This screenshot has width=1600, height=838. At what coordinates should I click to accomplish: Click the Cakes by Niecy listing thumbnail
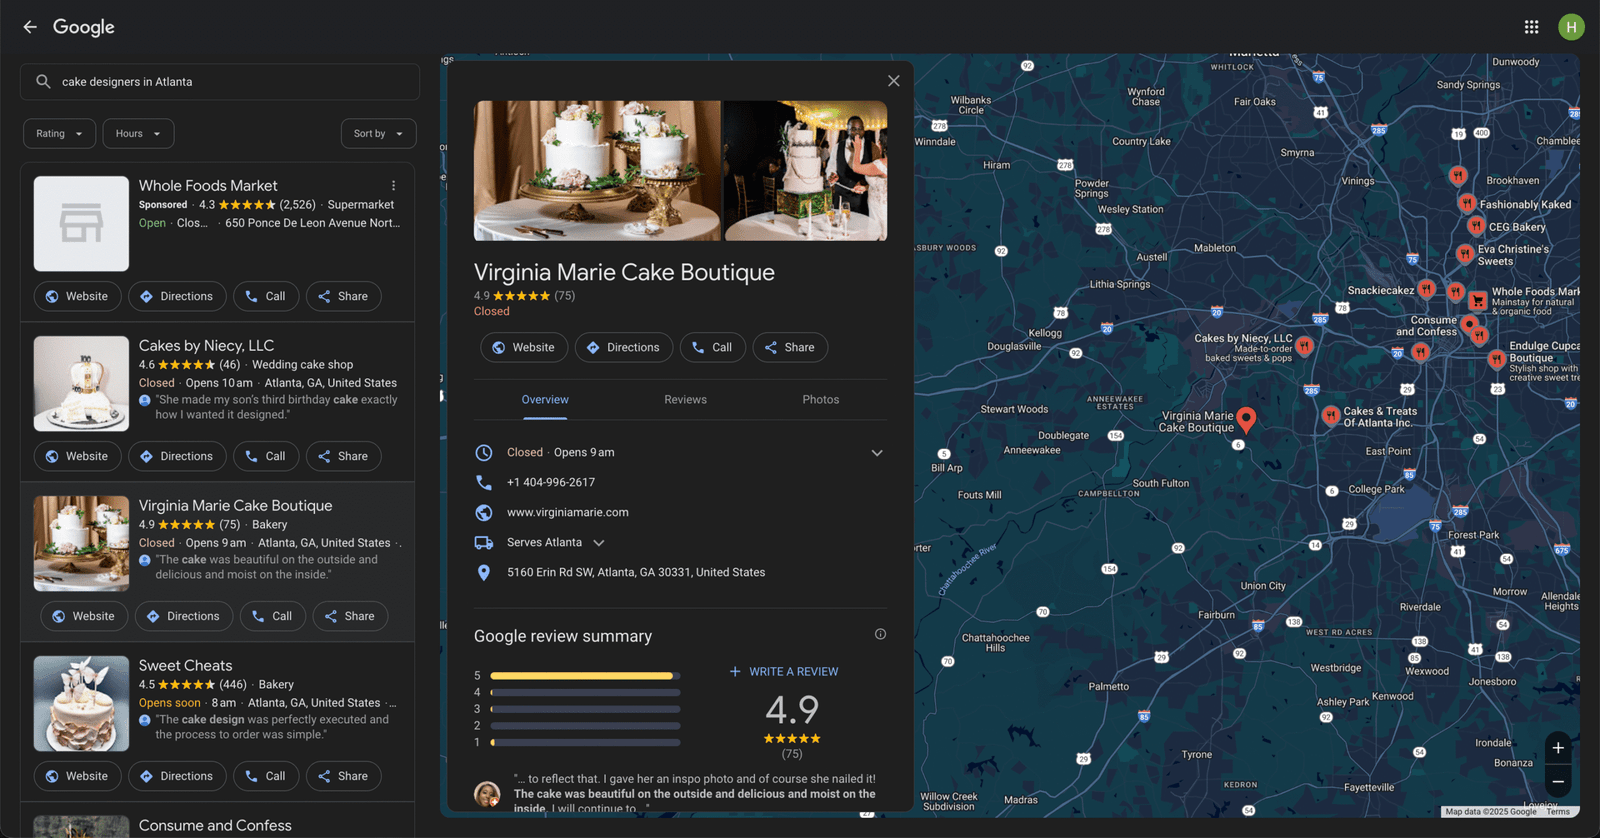81,384
